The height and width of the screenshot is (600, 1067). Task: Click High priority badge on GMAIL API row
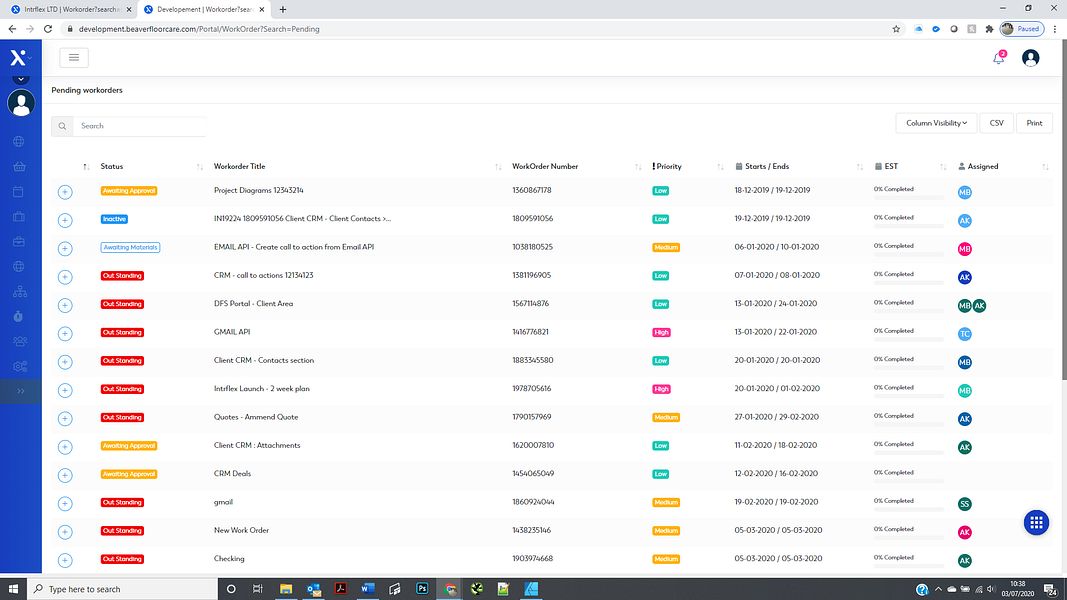[x=661, y=333]
